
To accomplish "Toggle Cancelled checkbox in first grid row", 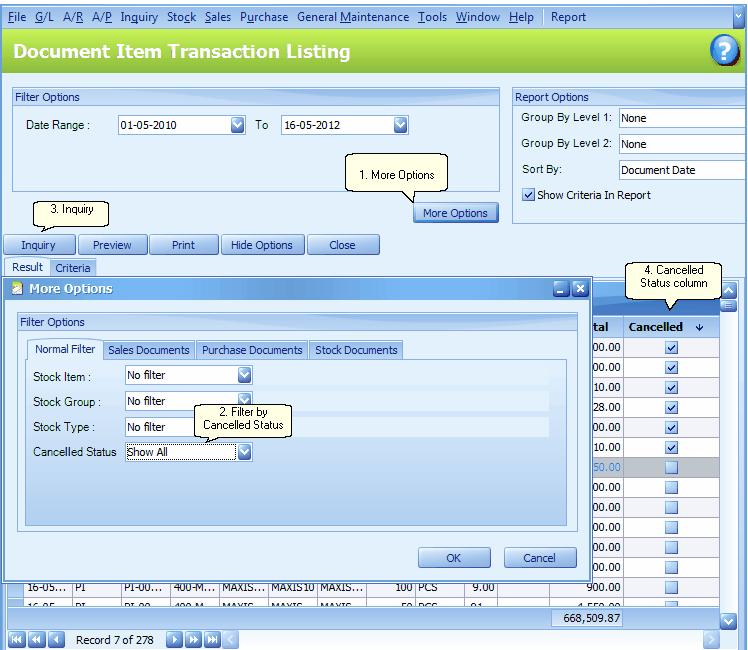I will point(671,347).
